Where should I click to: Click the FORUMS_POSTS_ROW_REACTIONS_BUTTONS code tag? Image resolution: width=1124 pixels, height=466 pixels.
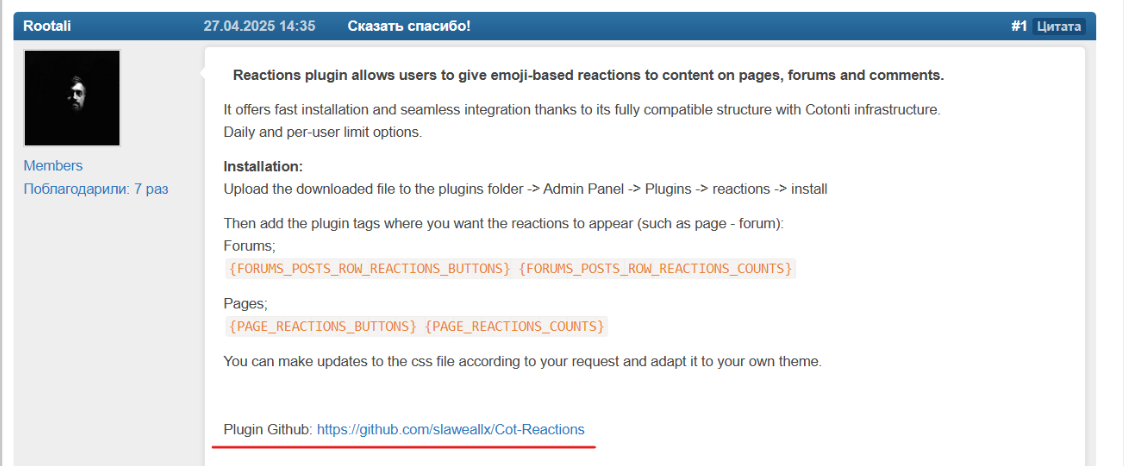[369, 269]
